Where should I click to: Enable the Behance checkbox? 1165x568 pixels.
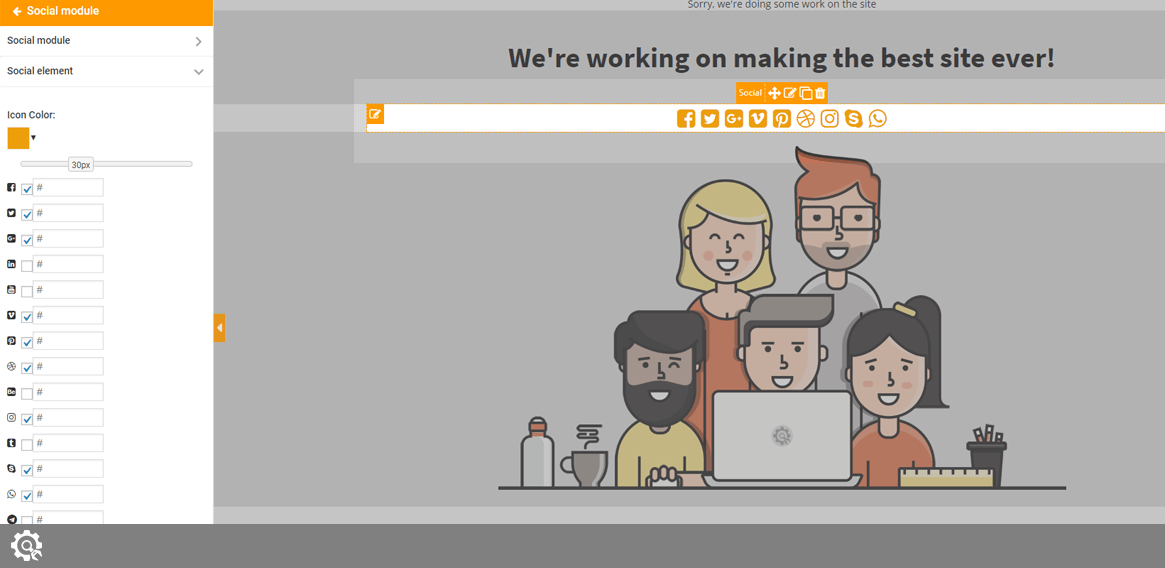coord(27,393)
